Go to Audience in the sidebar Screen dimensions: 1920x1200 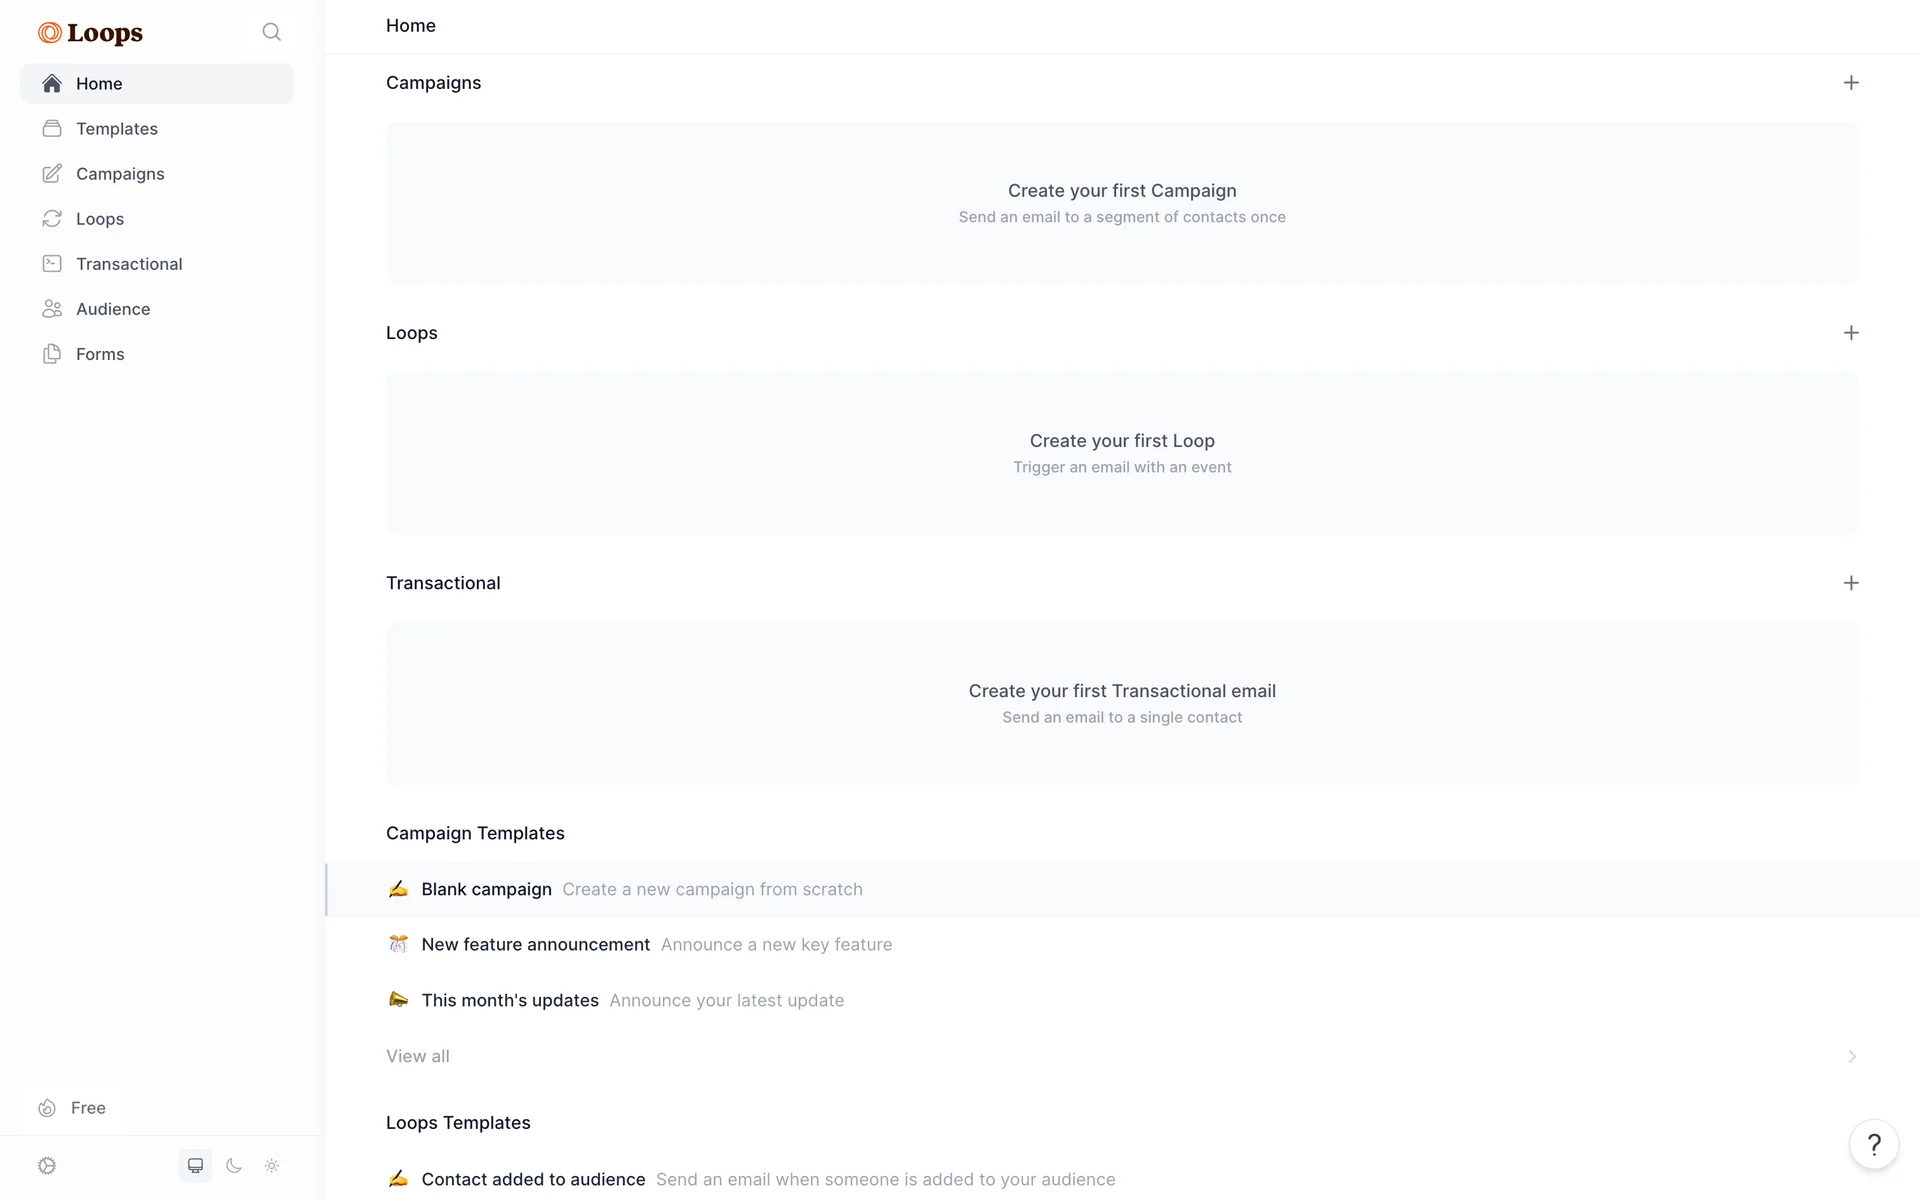click(112, 309)
